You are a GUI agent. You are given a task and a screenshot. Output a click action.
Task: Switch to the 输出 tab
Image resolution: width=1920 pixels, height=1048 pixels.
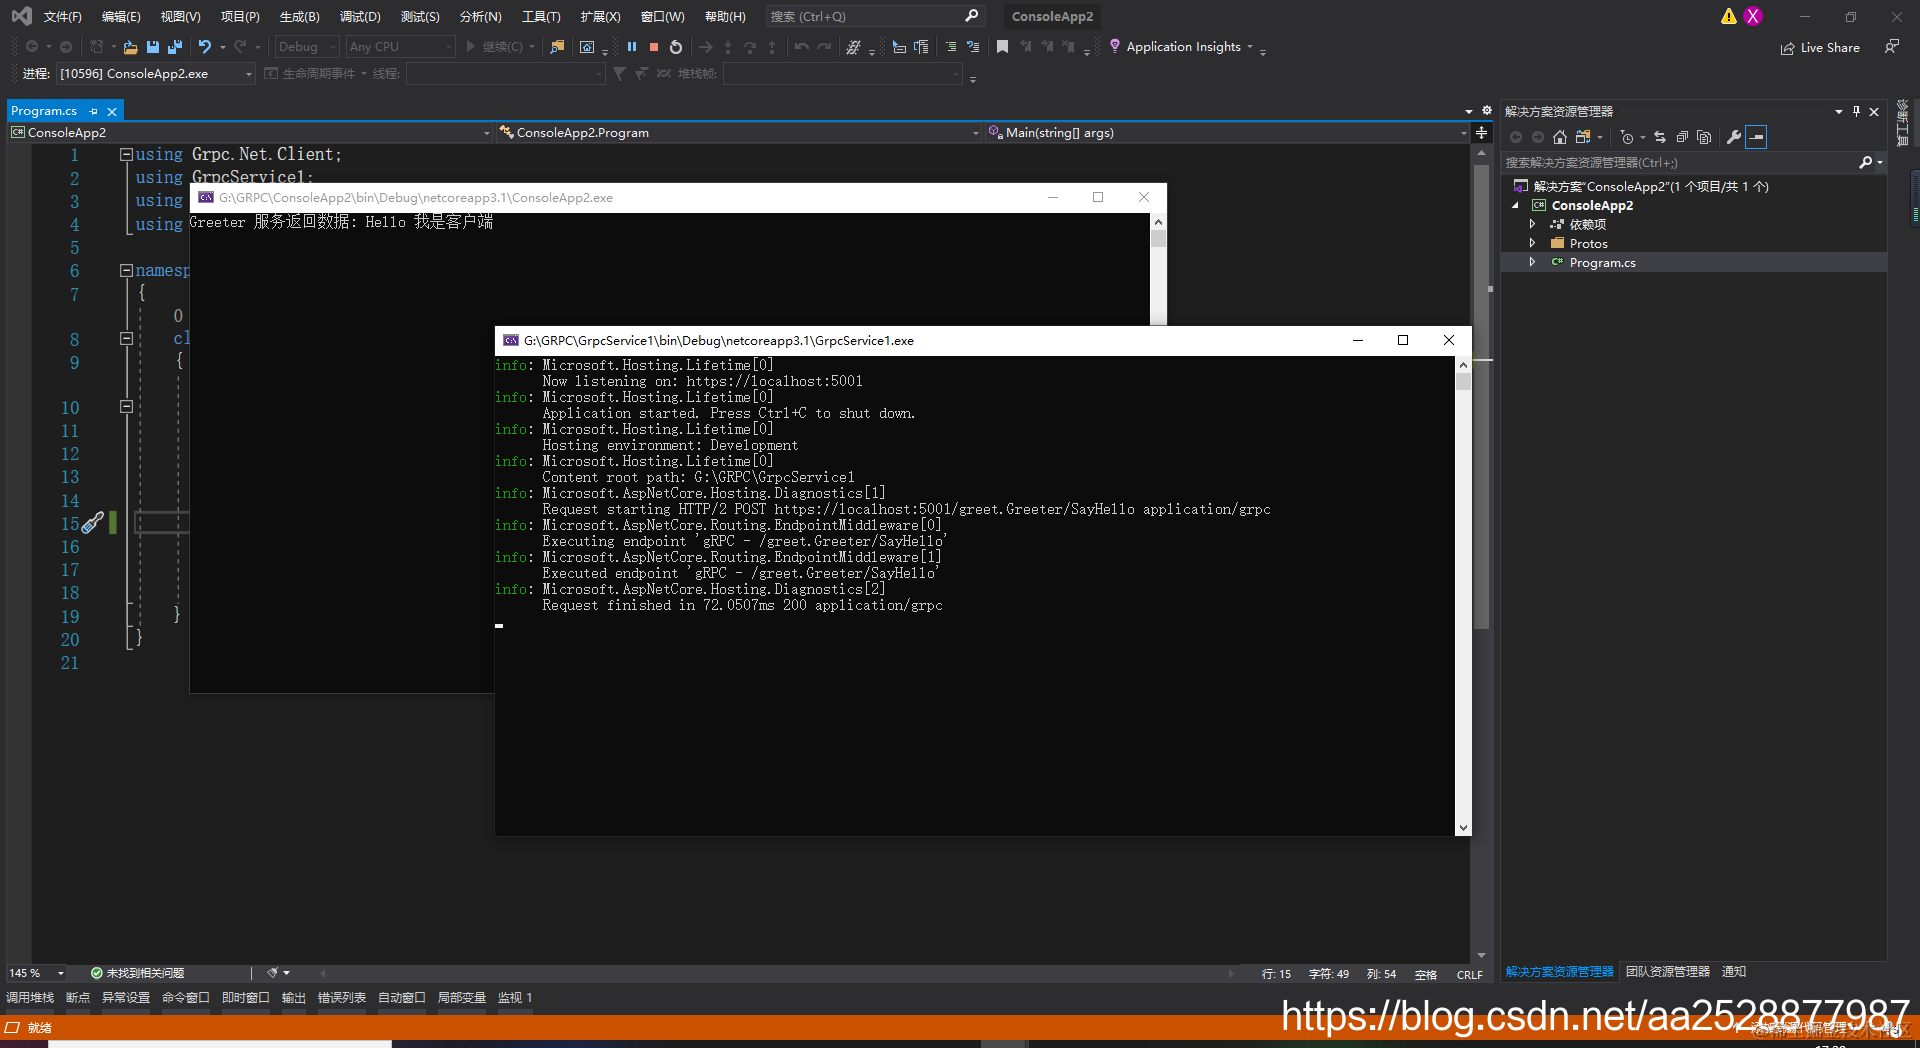[294, 998]
